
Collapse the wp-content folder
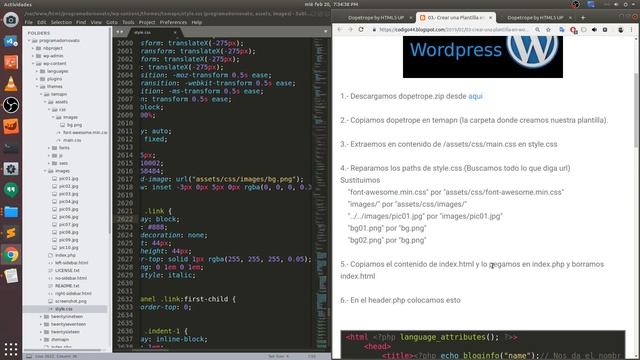[33, 64]
